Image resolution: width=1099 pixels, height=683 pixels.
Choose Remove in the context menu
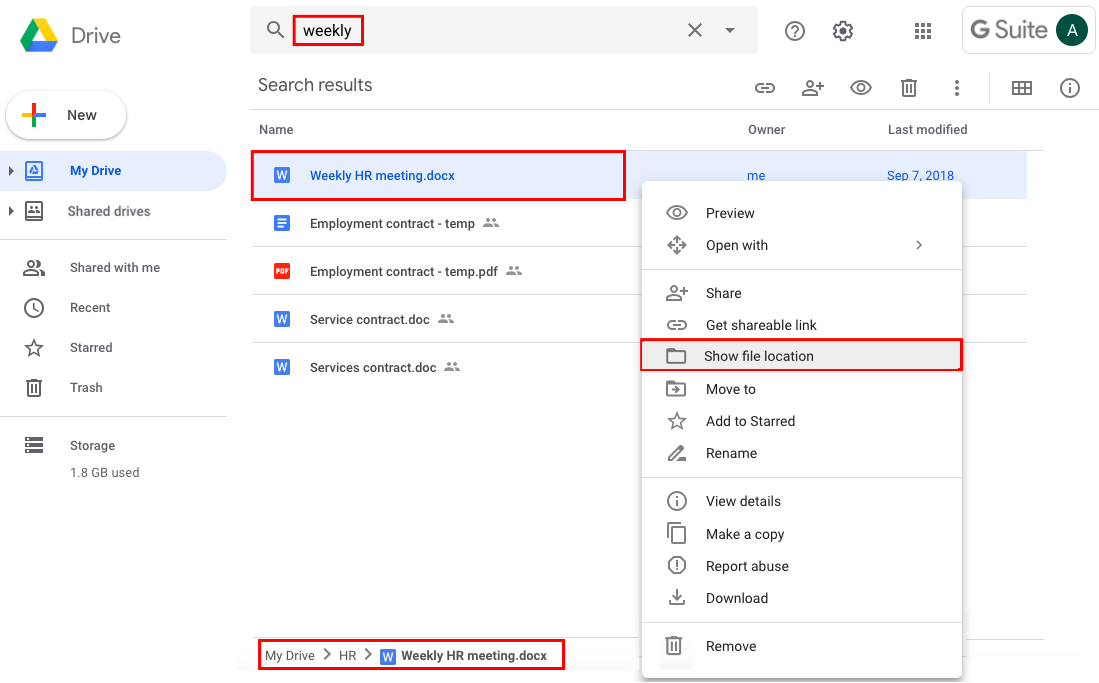801,647
